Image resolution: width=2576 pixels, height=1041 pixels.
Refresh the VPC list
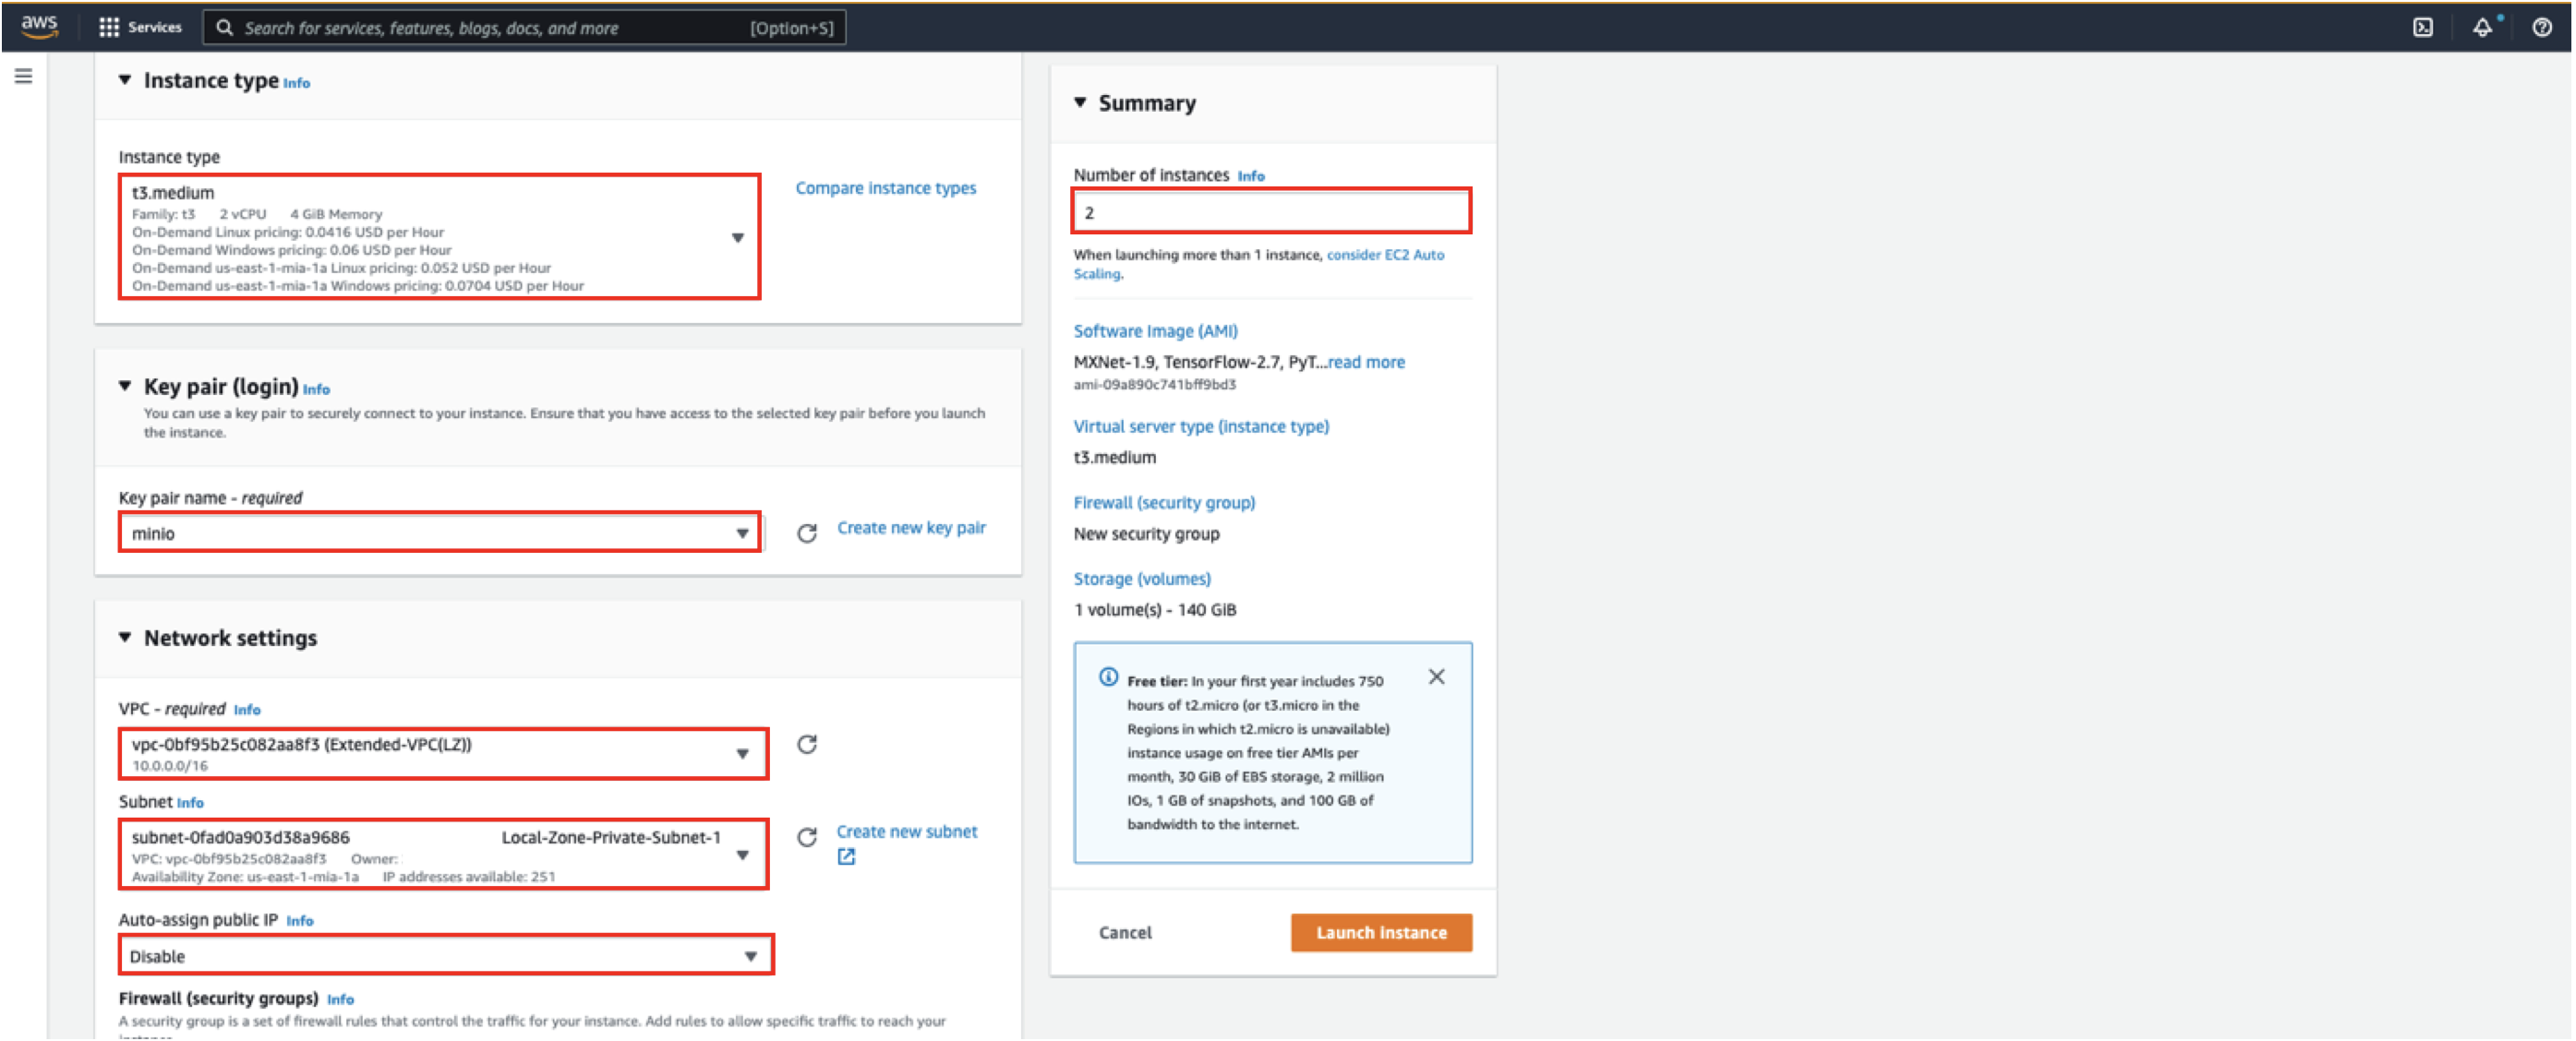pyautogui.click(x=807, y=744)
